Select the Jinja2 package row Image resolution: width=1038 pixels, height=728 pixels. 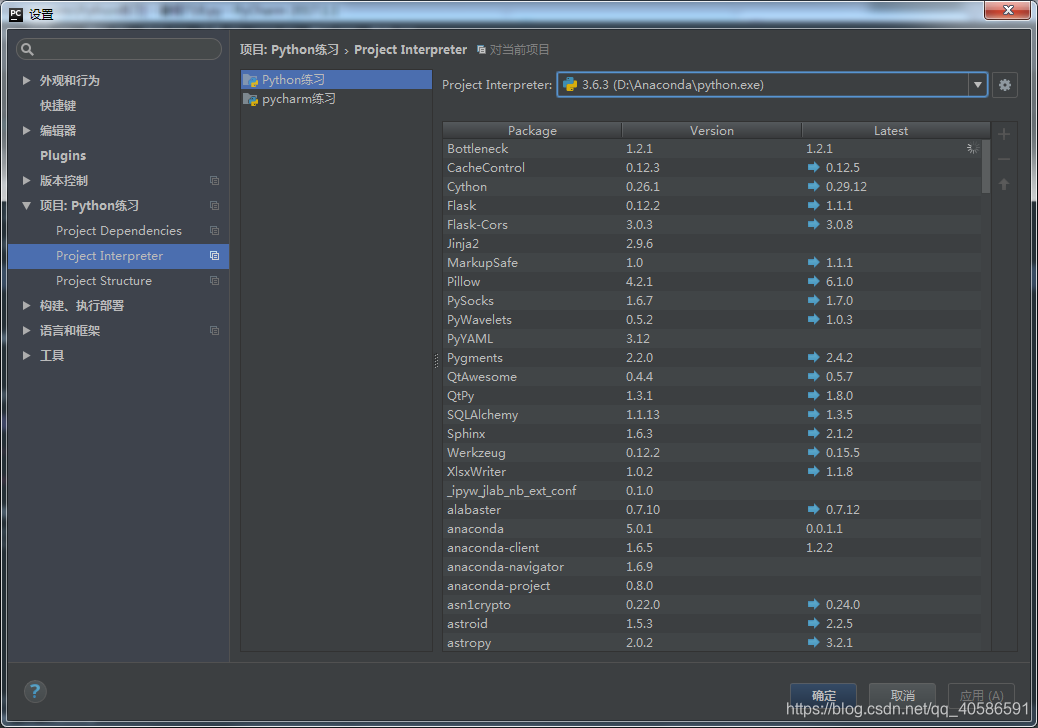coord(712,244)
